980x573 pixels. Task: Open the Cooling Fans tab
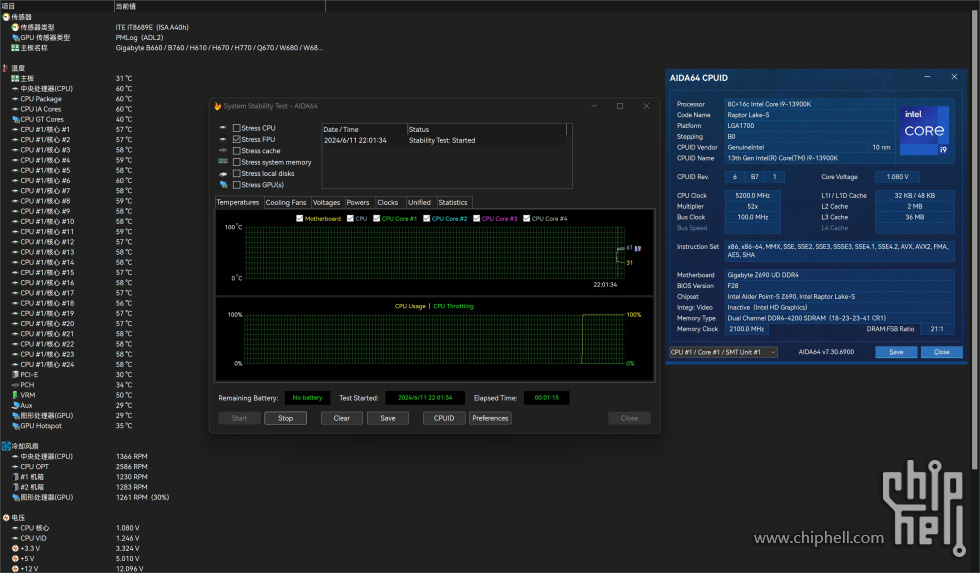click(286, 202)
